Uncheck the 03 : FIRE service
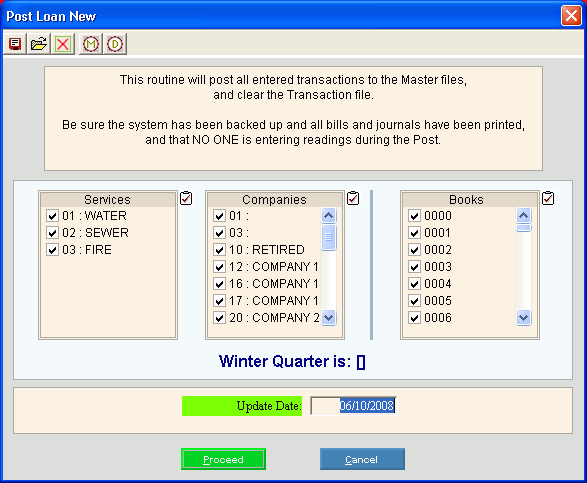The height and width of the screenshot is (483, 587). click(x=52, y=250)
